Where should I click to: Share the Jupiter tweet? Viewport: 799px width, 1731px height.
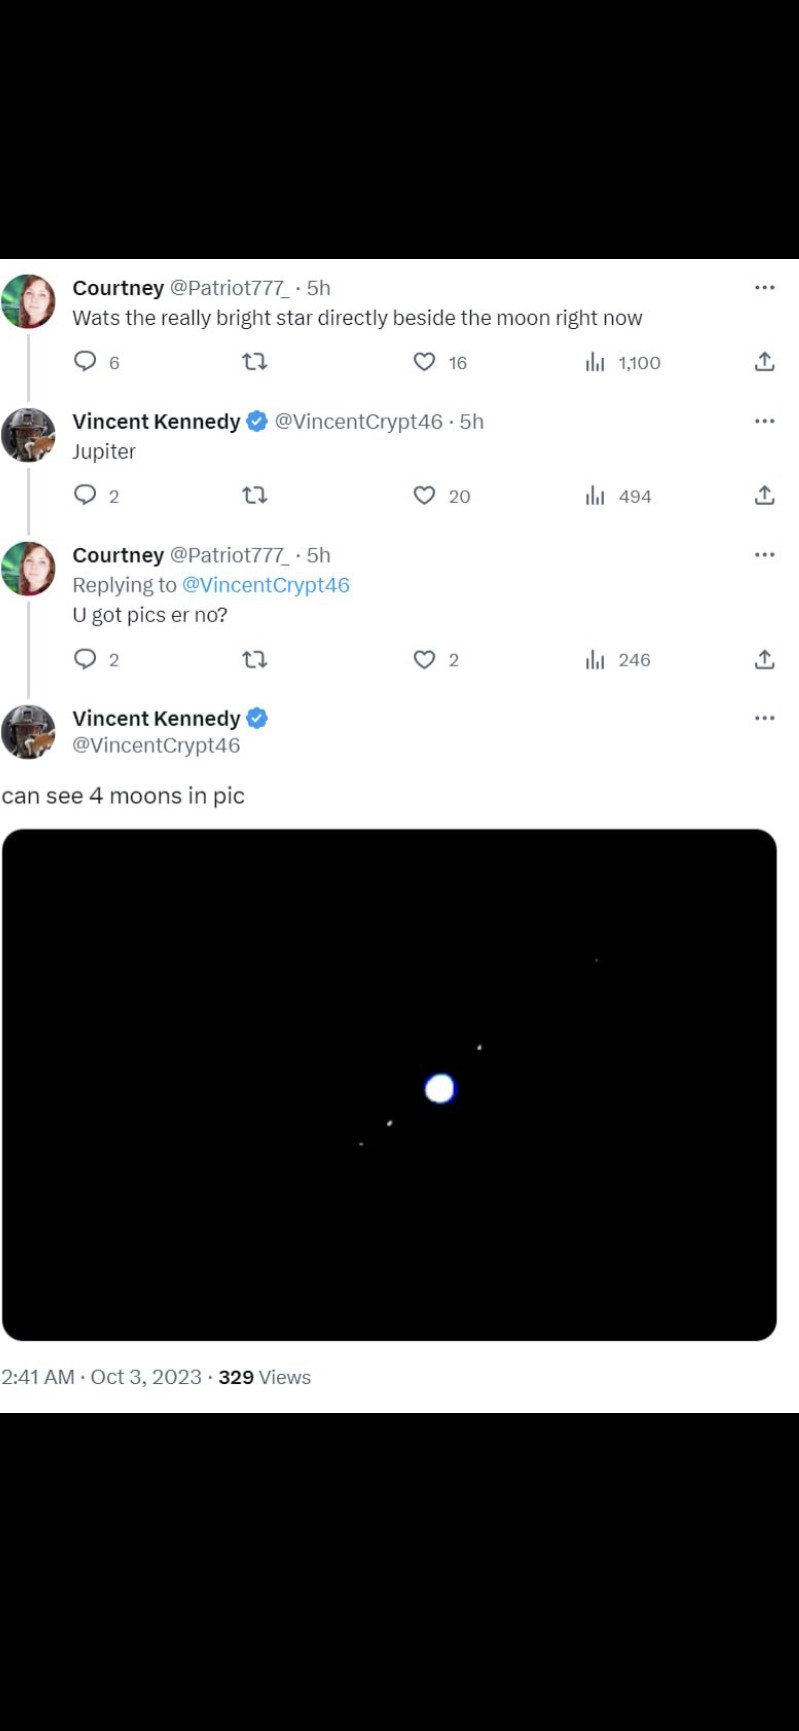(765, 496)
